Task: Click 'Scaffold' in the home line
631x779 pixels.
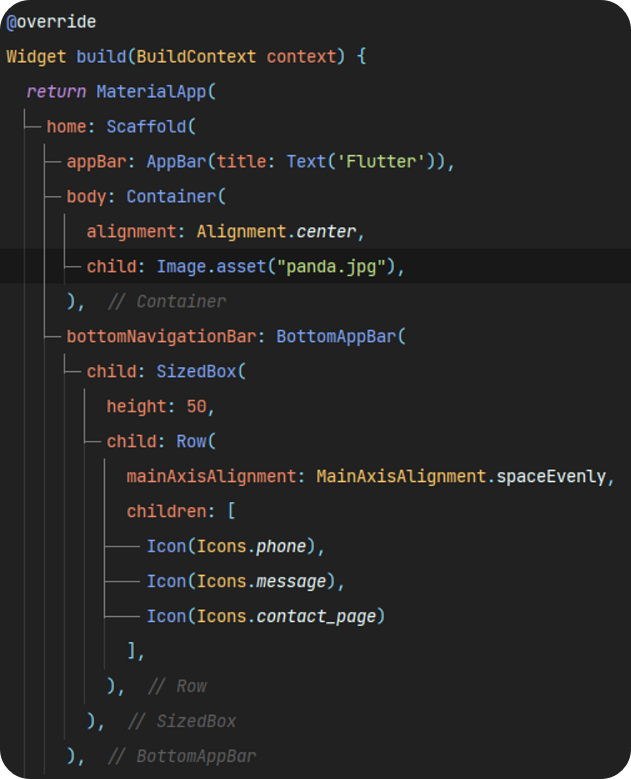Action: coord(146,127)
